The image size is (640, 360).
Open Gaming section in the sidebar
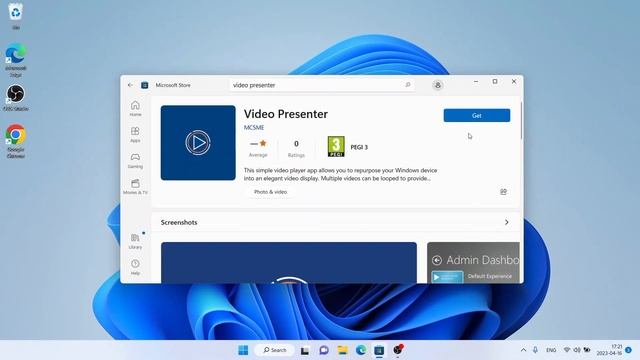point(135,160)
